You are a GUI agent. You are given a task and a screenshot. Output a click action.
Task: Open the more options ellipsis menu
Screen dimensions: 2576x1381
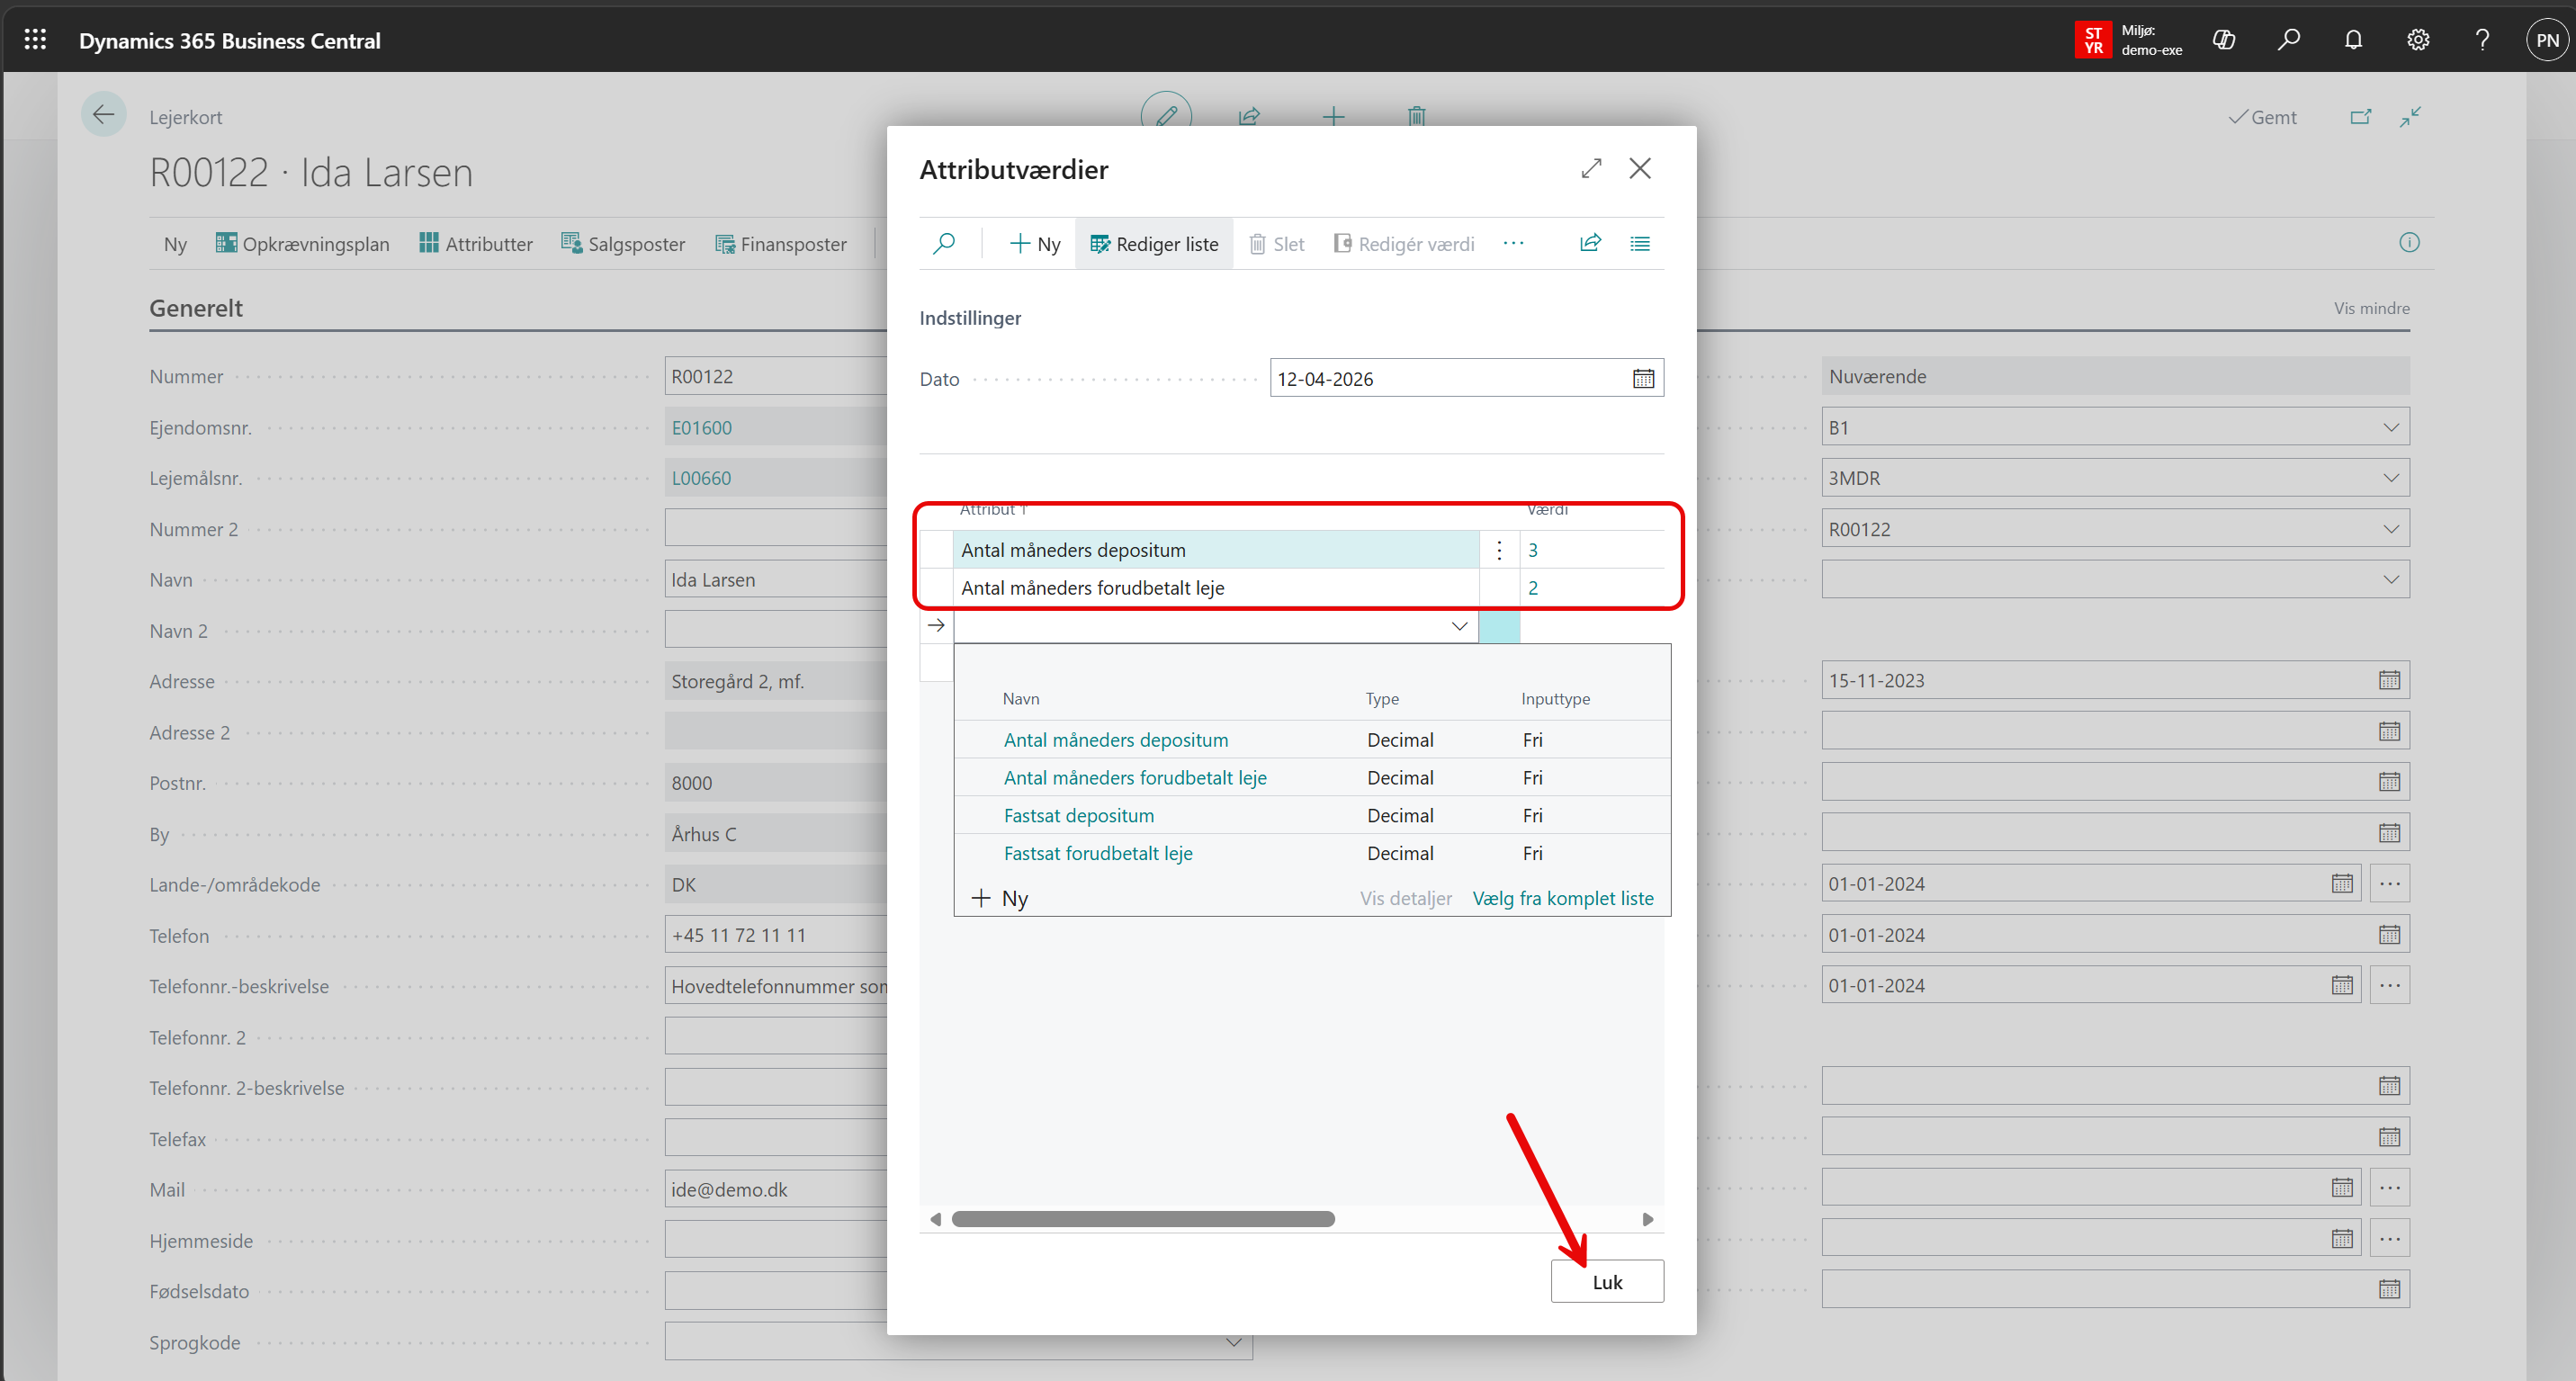(x=1513, y=243)
